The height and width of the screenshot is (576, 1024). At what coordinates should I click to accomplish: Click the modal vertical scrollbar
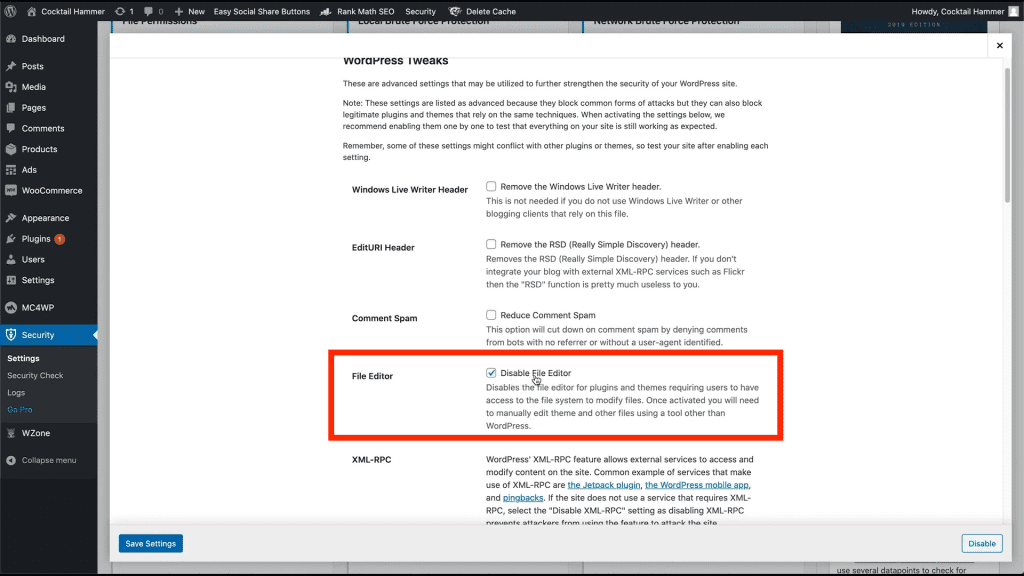[x=1008, y=134]
